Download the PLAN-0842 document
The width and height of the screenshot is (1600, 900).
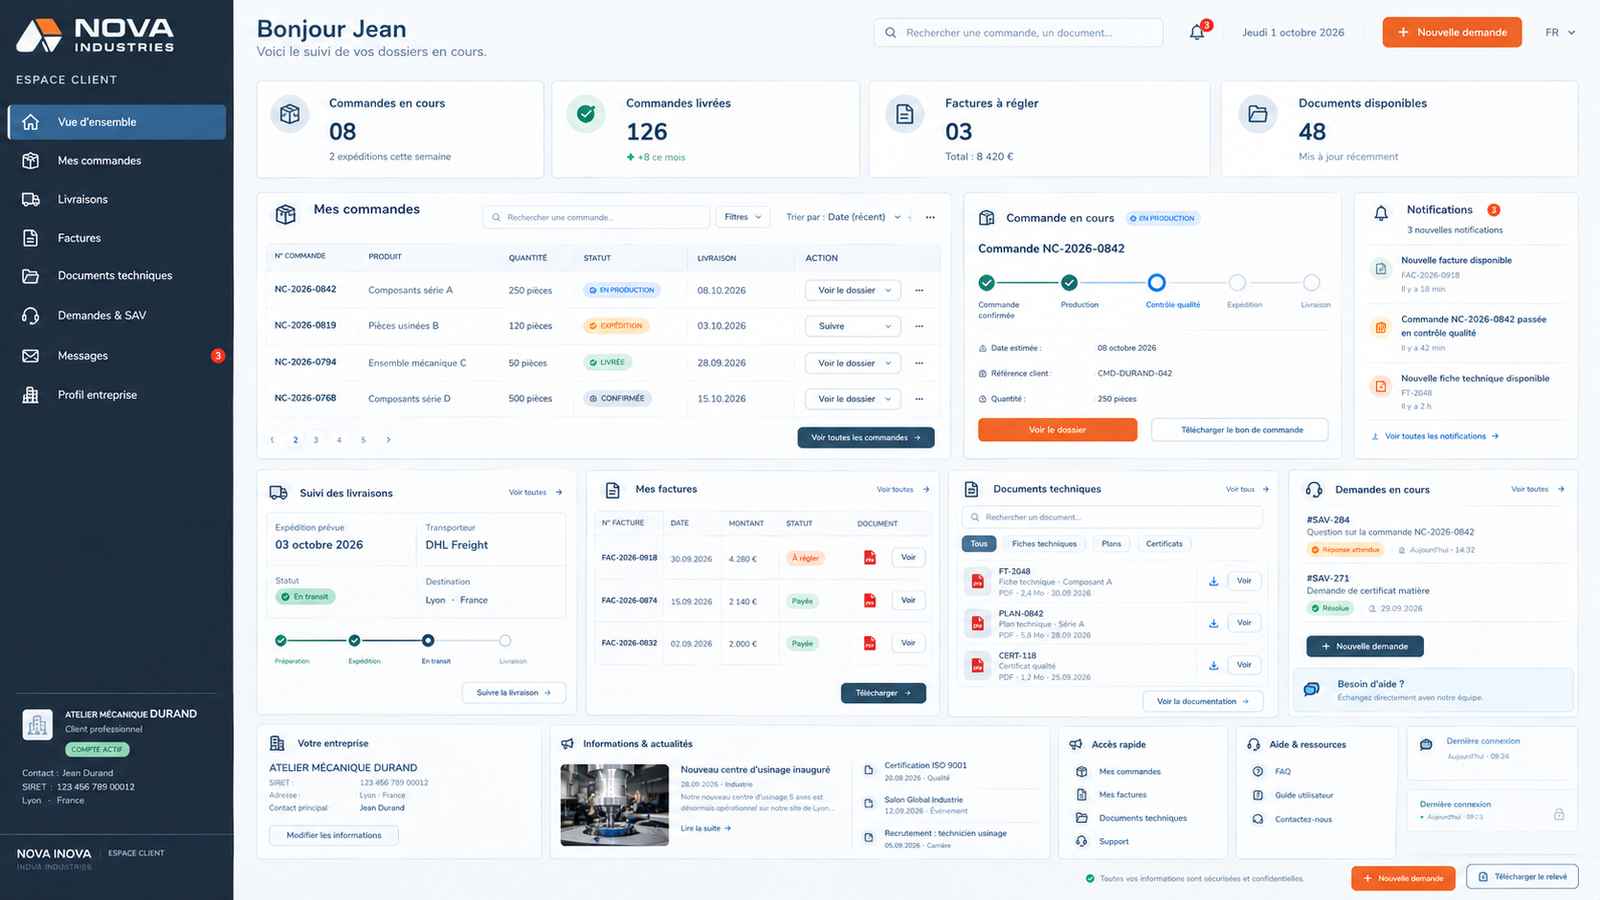(1213, 623)
